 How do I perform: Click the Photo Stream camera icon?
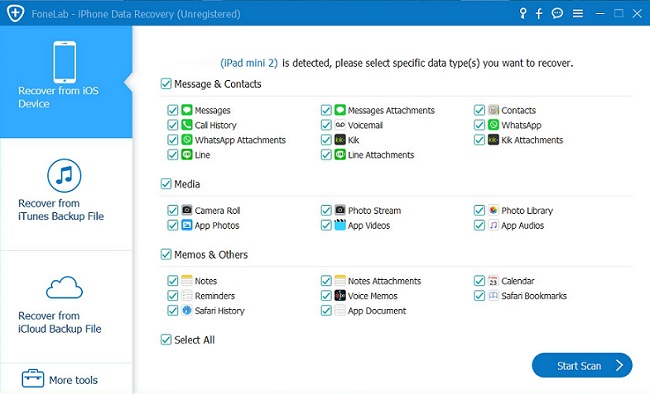click(x=340, y=210)
